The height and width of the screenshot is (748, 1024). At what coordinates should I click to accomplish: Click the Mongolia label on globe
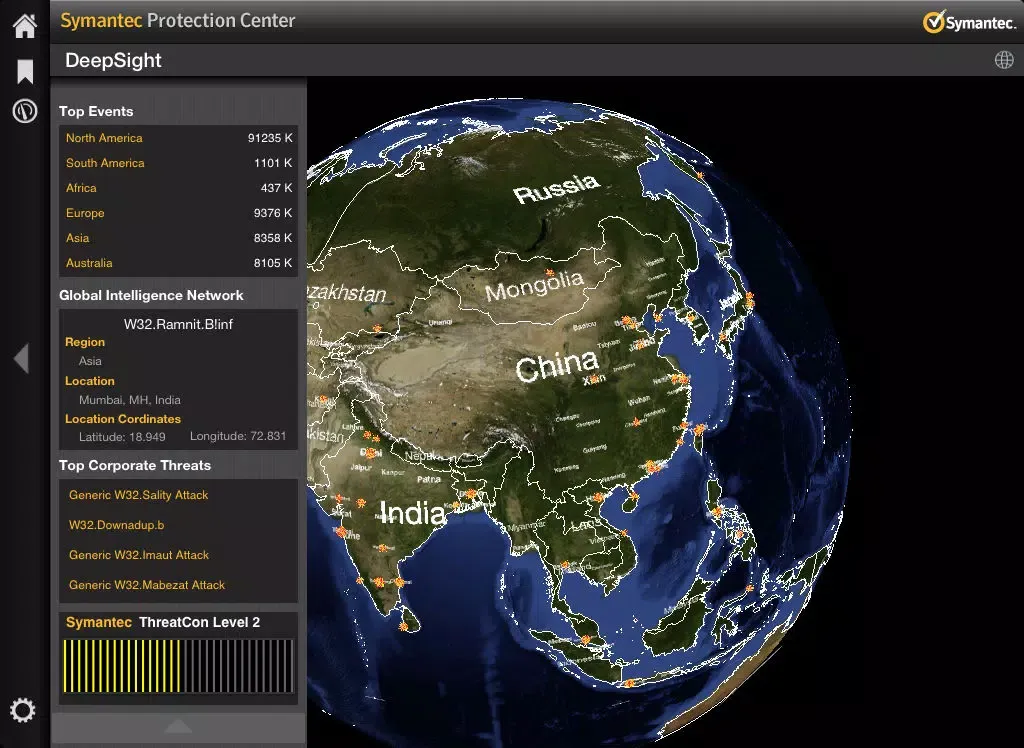pyautogui.click(x=534, y=285)
